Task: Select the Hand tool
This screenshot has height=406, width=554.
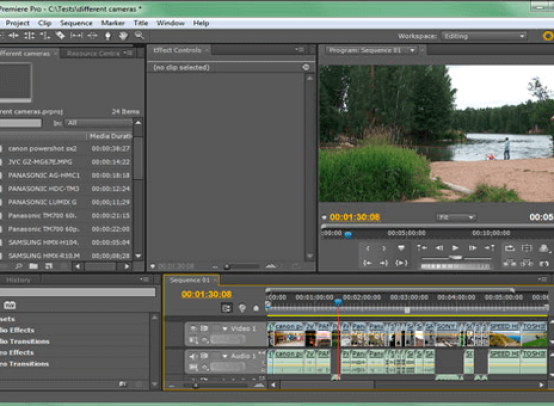Action: (x=123, y=35)
